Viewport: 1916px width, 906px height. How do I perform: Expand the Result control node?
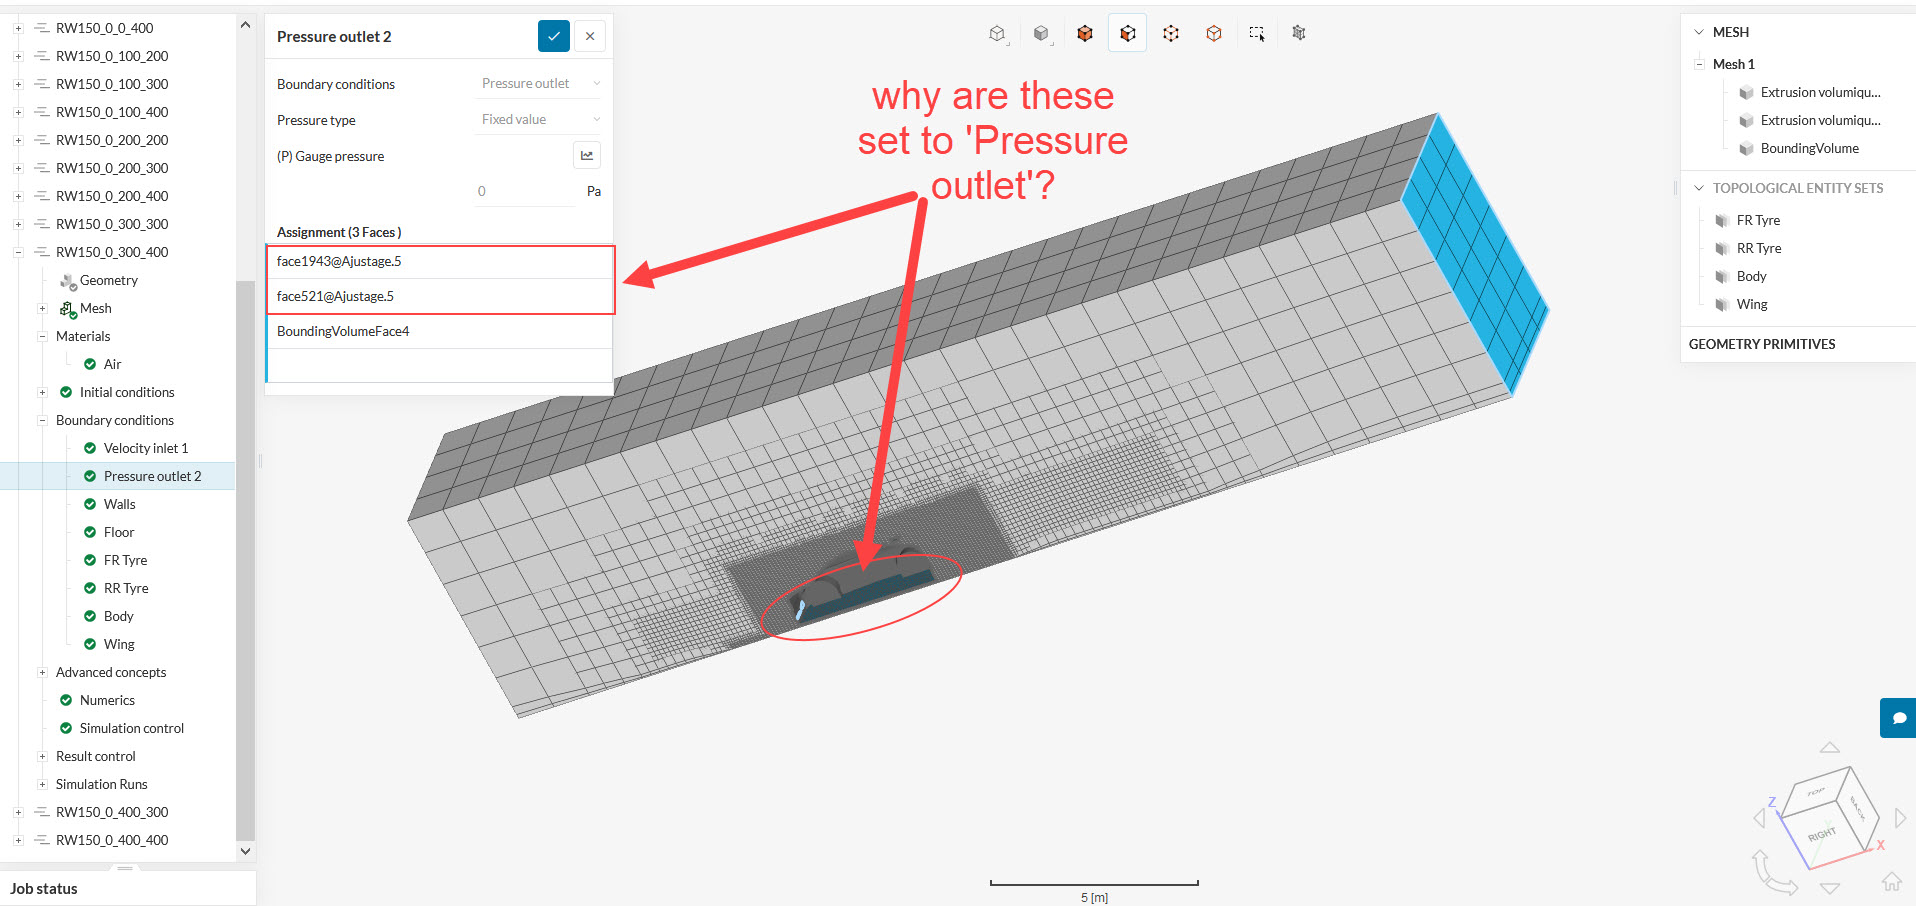42,756
